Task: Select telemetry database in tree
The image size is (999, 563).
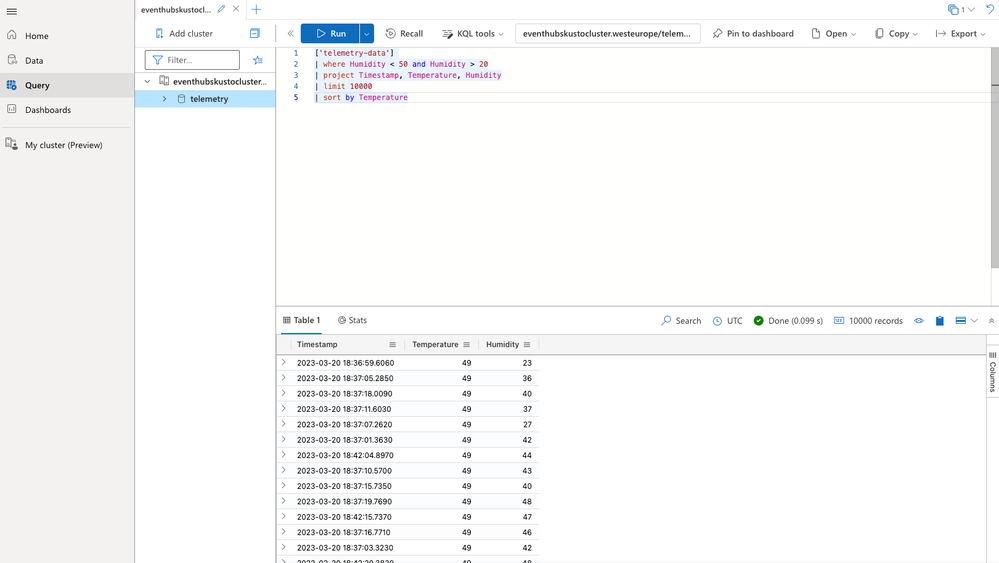Action: (209, 99)
